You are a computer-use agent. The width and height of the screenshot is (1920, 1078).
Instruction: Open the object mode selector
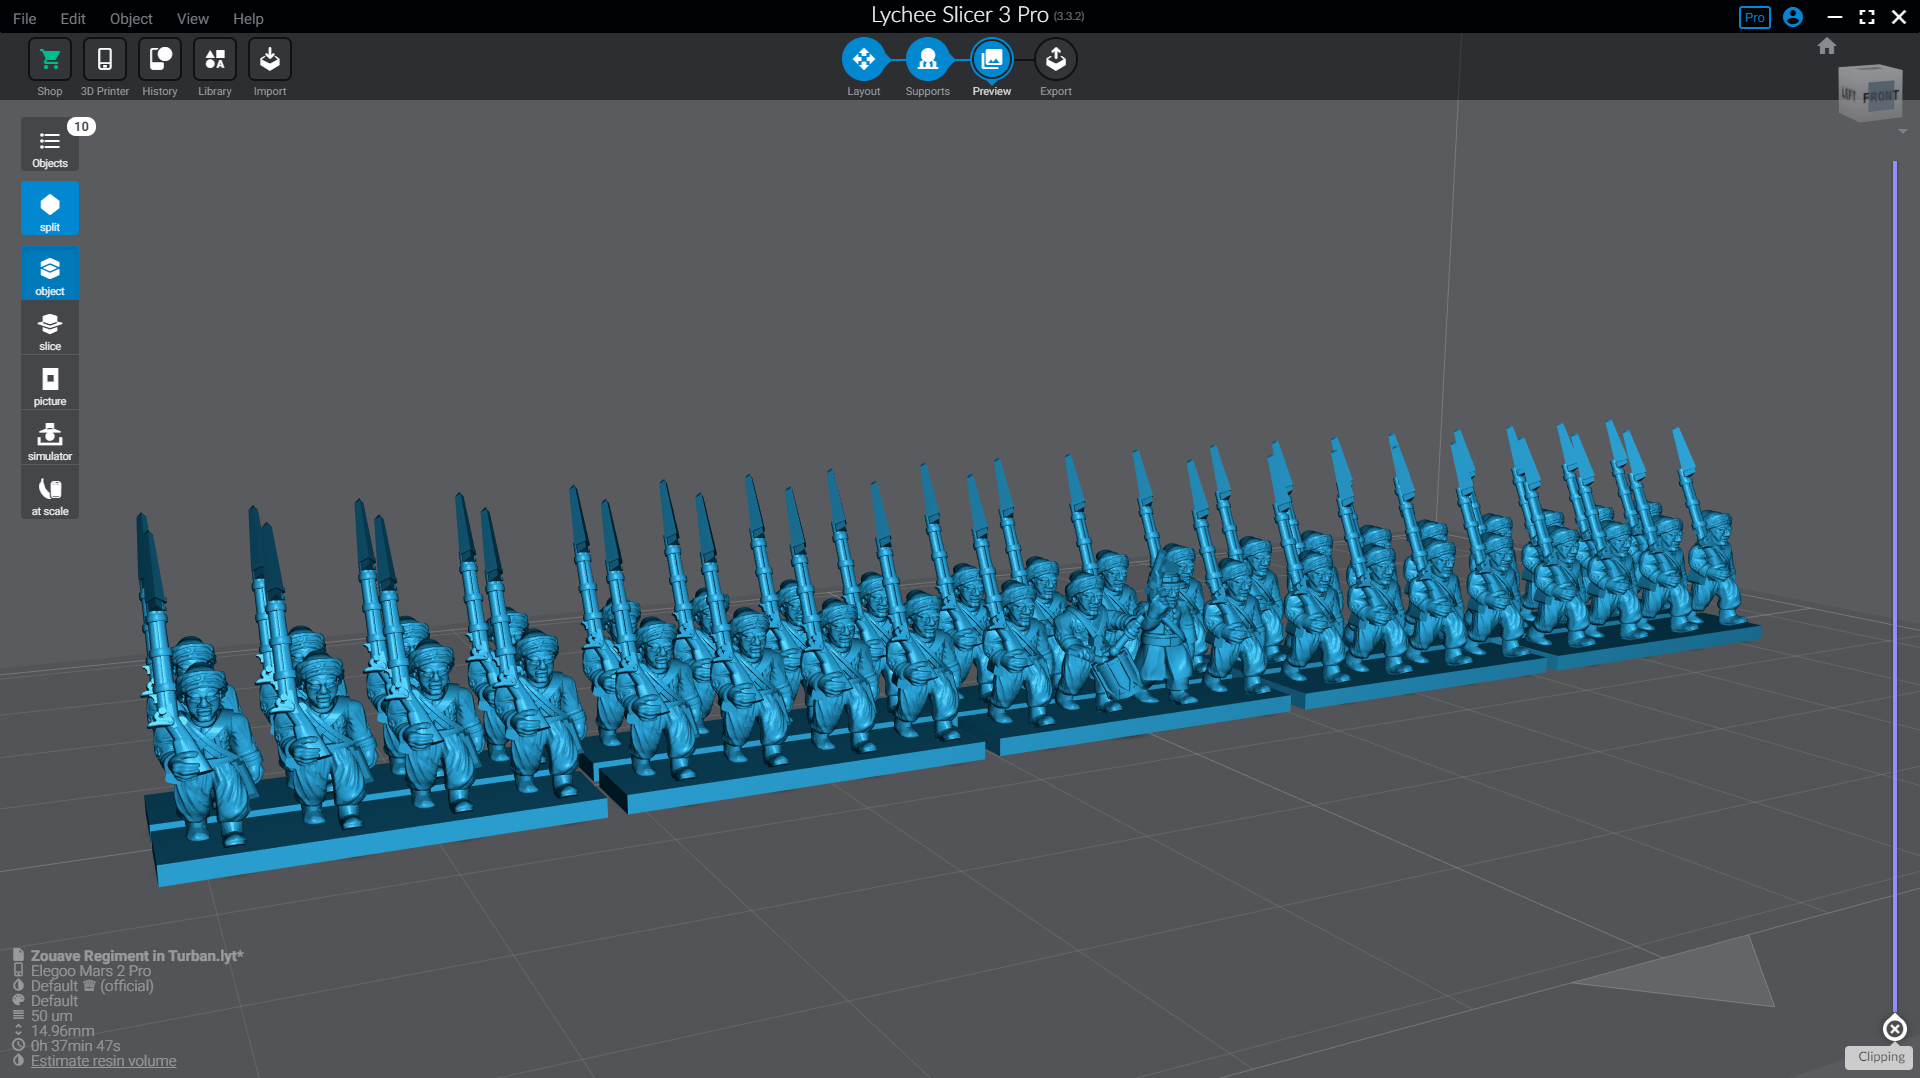coord(49,272)
